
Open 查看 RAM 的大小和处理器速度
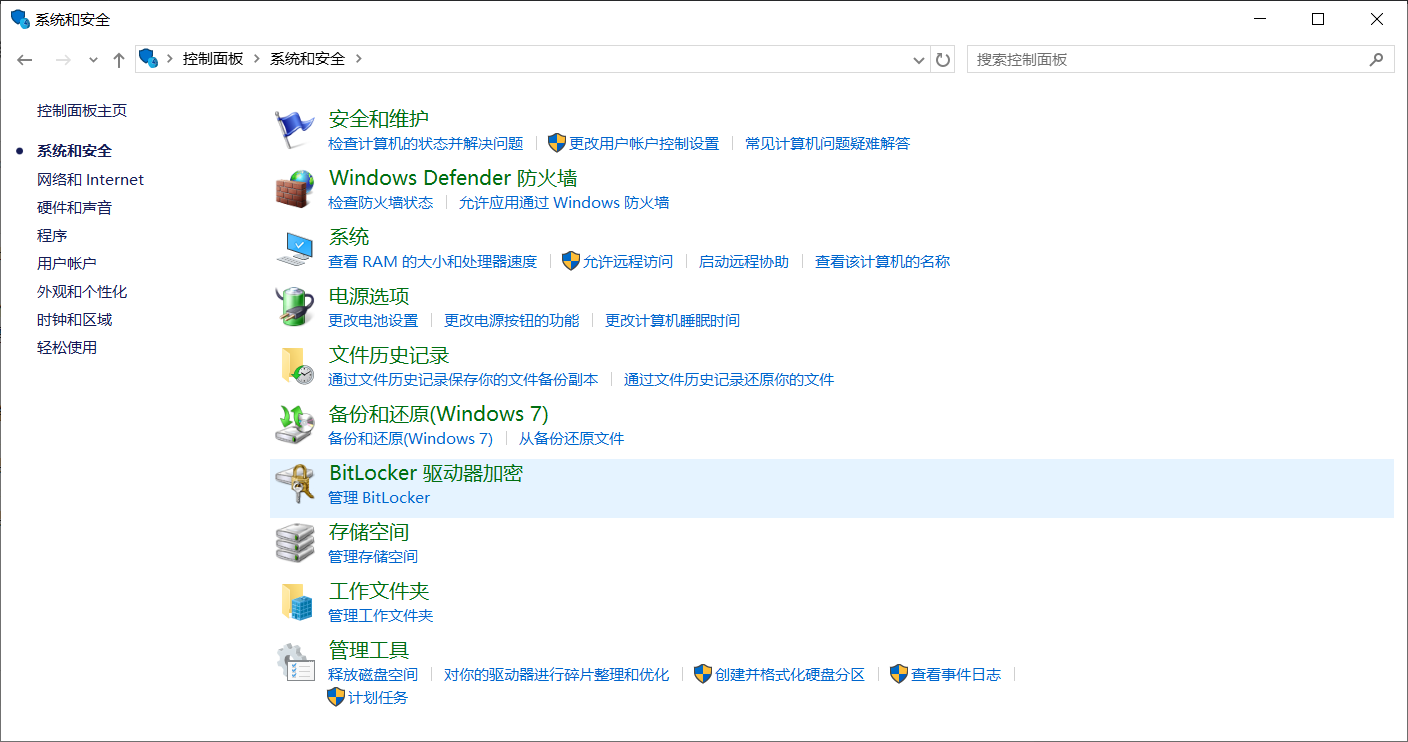433,261
